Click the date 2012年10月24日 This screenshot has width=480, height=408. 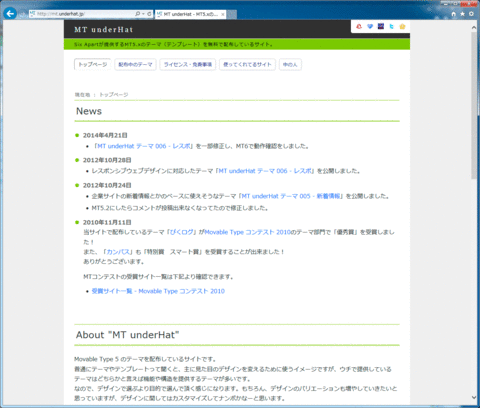tap(107, 185)
